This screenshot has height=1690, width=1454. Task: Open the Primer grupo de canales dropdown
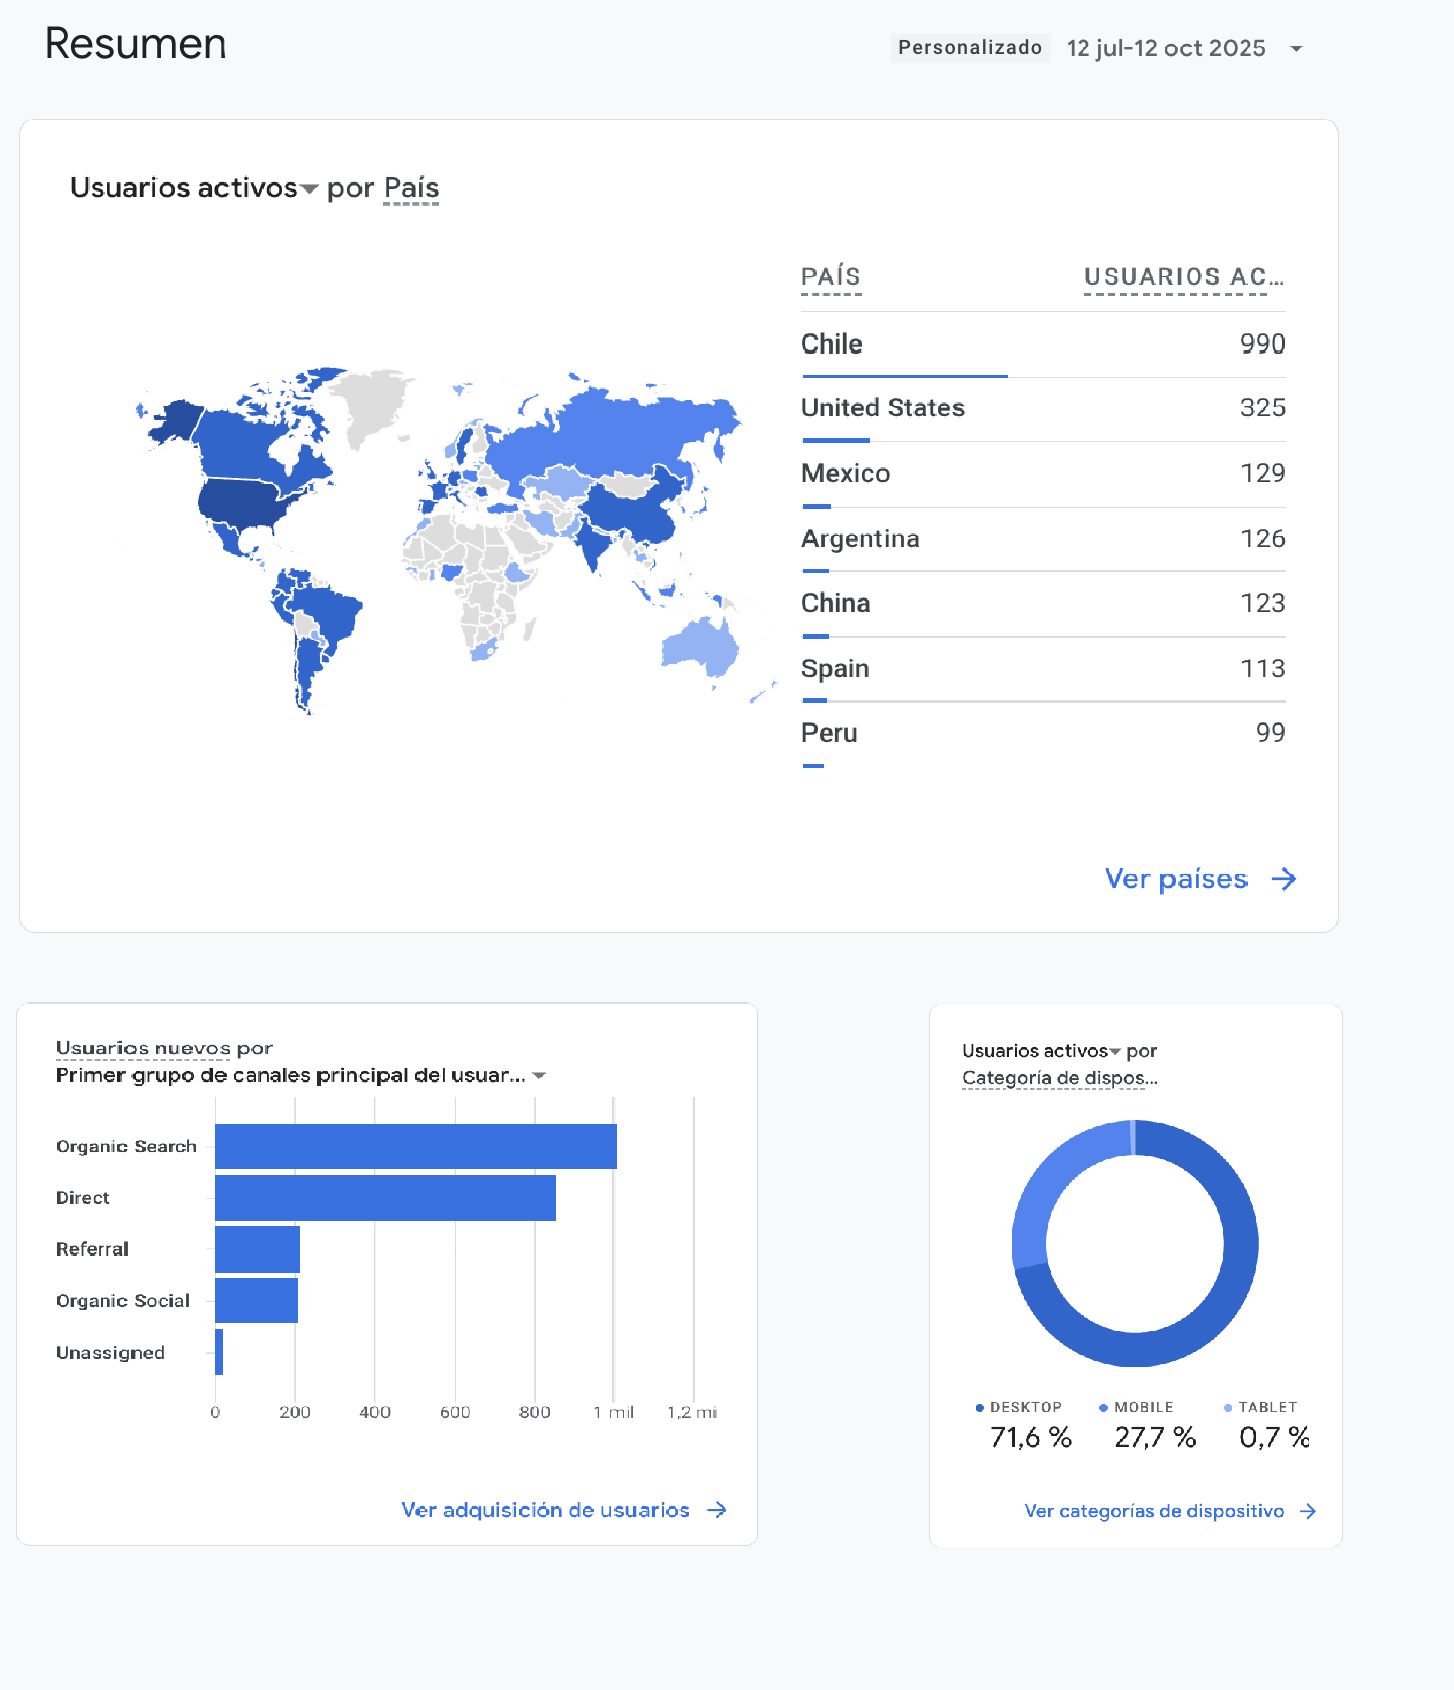(539, 1076)
